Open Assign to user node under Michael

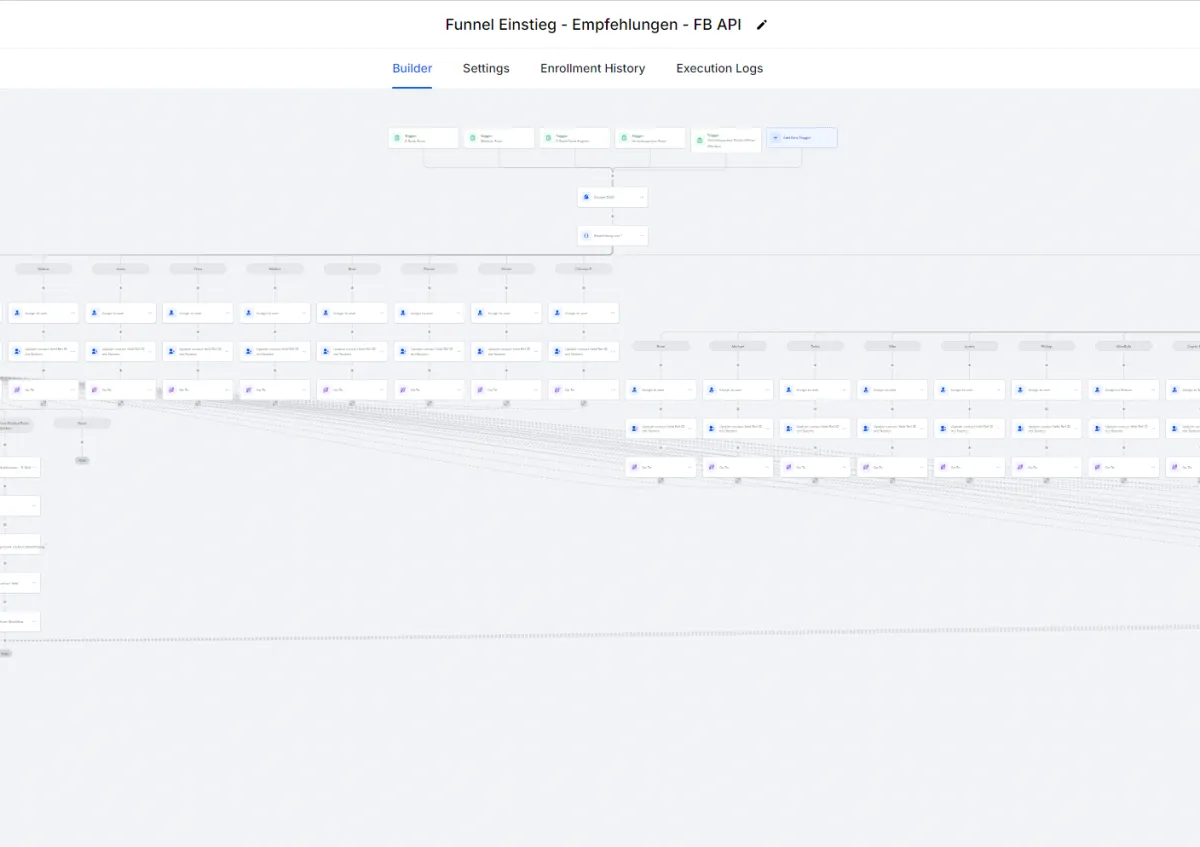point(738,390)
